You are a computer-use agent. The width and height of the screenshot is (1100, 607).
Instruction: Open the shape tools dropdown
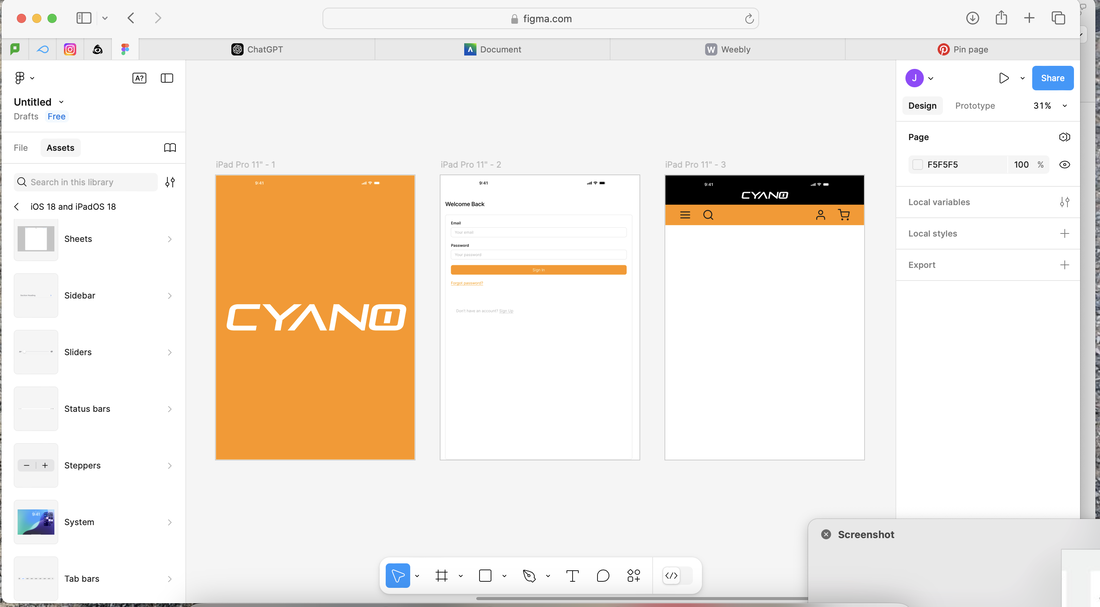504,576
